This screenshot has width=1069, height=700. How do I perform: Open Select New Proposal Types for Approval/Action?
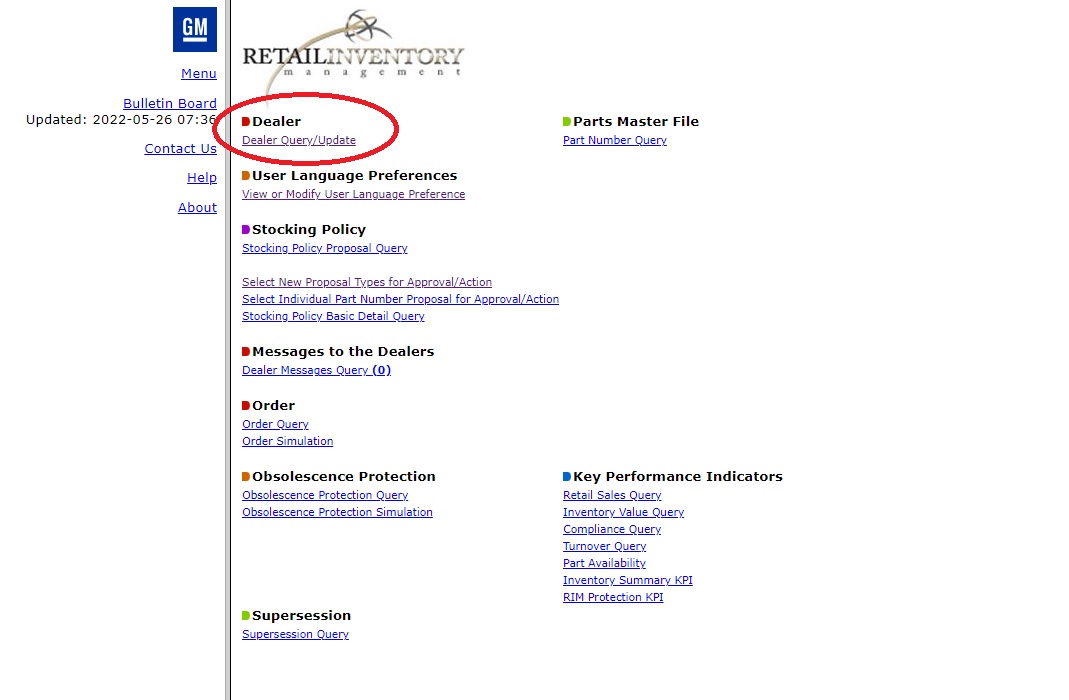pos(367,282)
